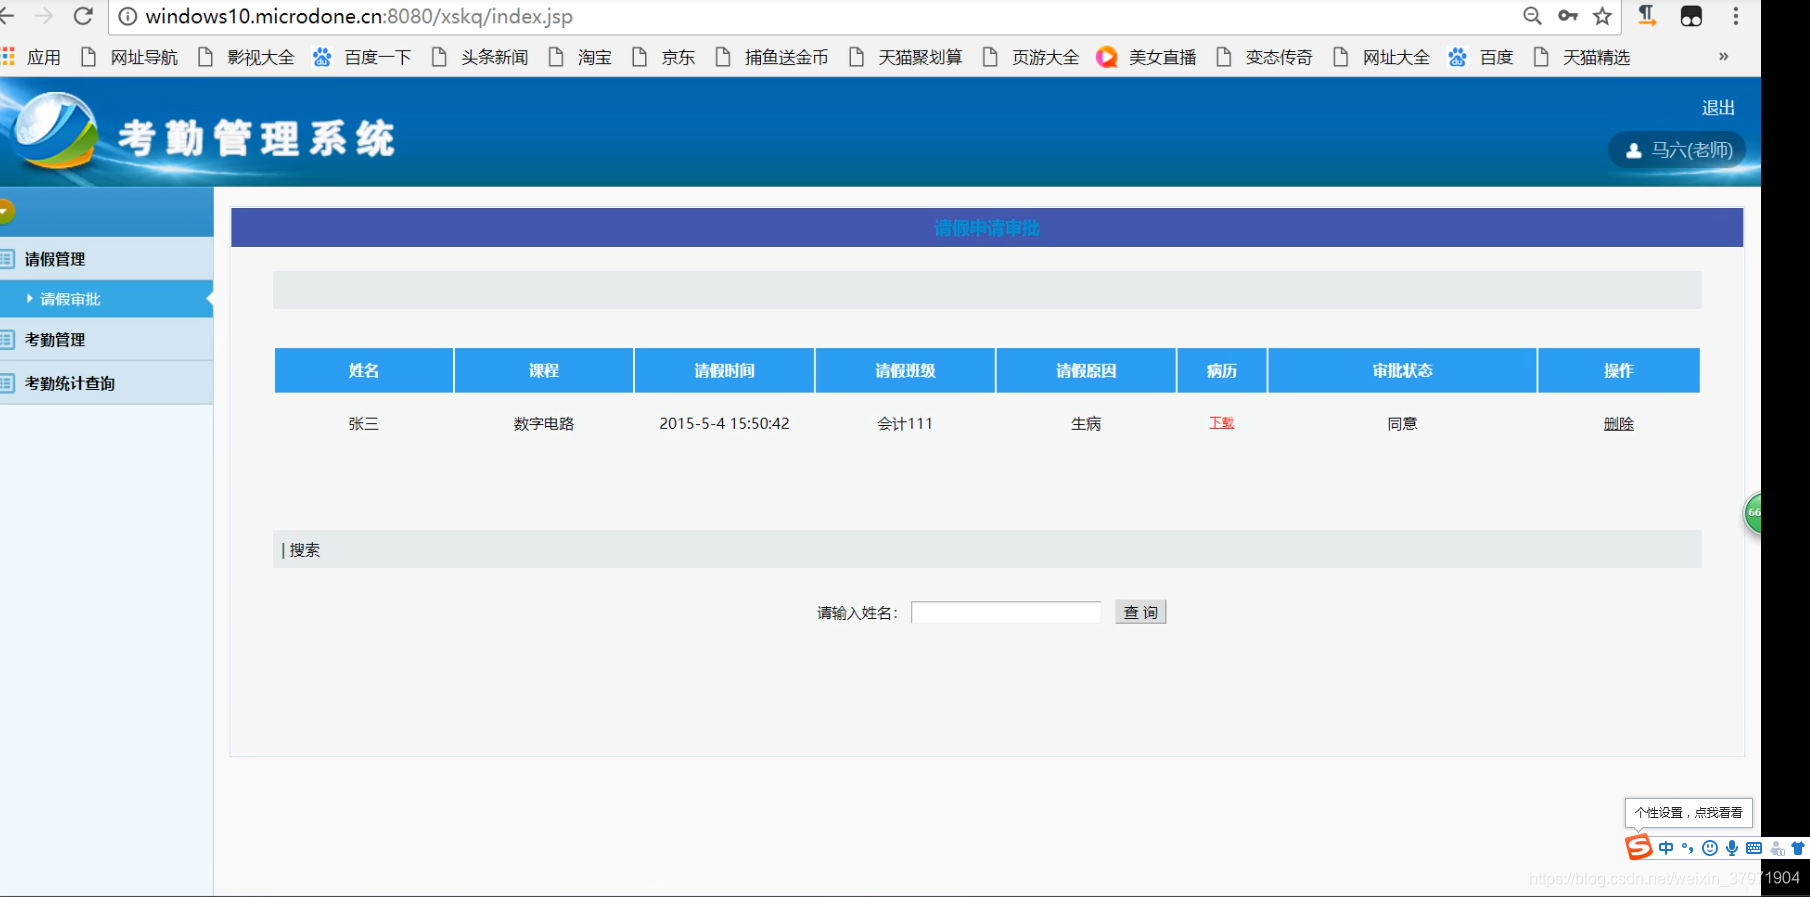
Task: Click the IME emoji smiley icon
Action: (x=1710, y=848)
